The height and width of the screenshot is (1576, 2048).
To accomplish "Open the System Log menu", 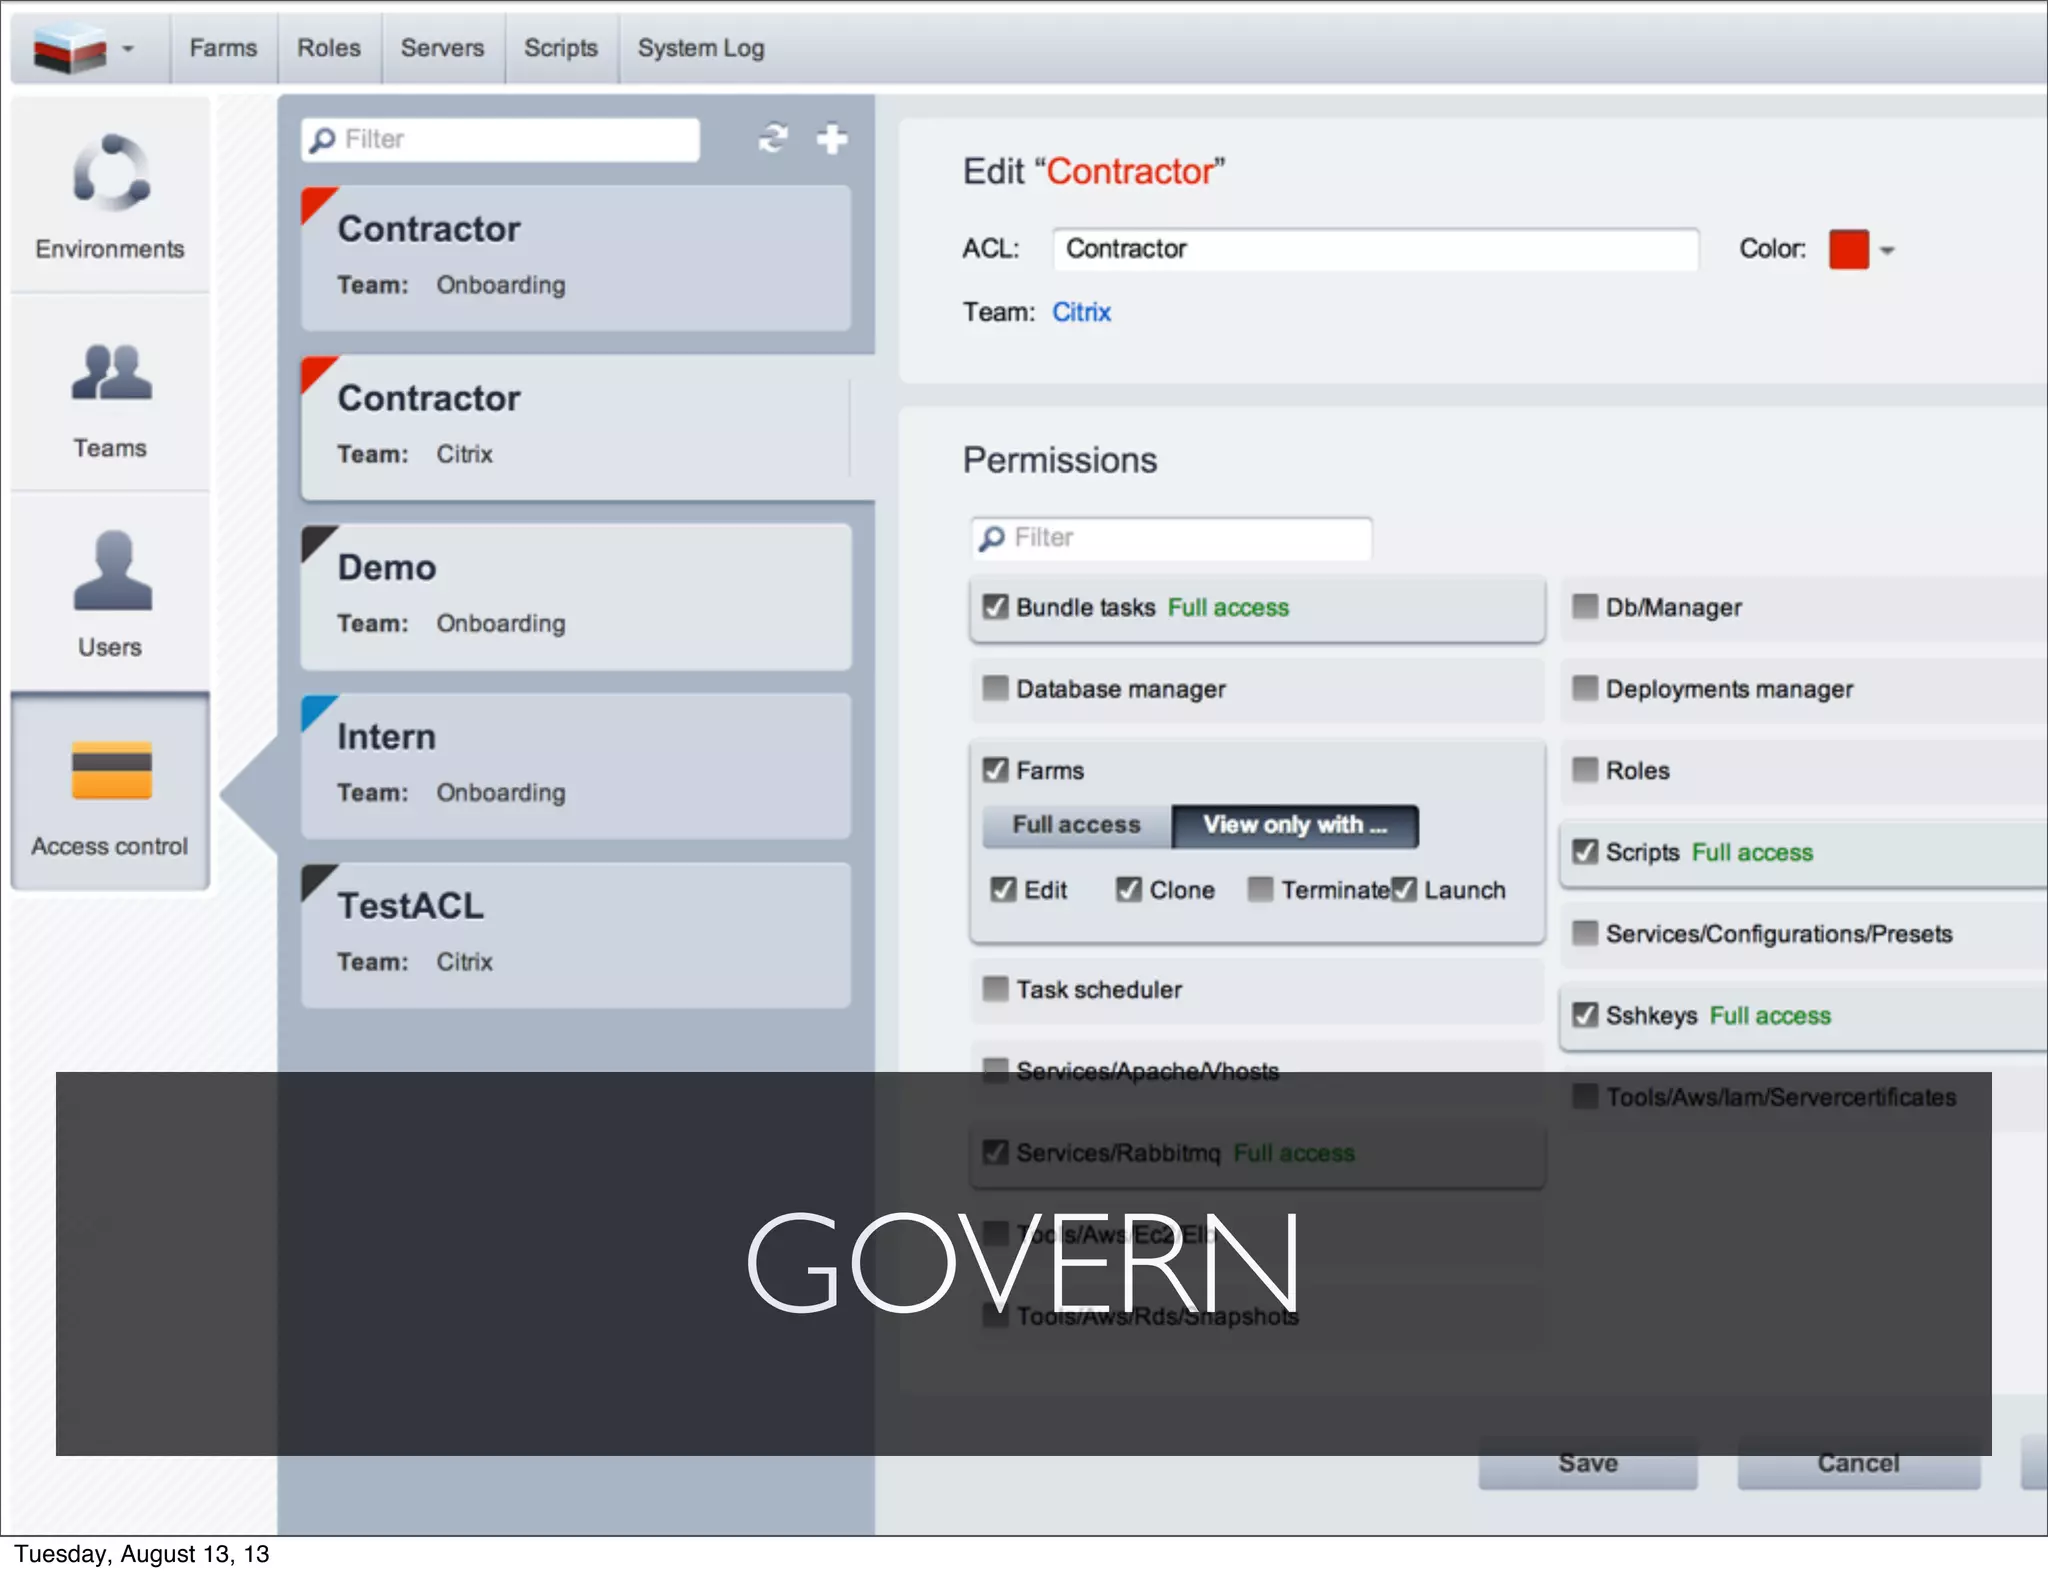I will tap(701, 48).
